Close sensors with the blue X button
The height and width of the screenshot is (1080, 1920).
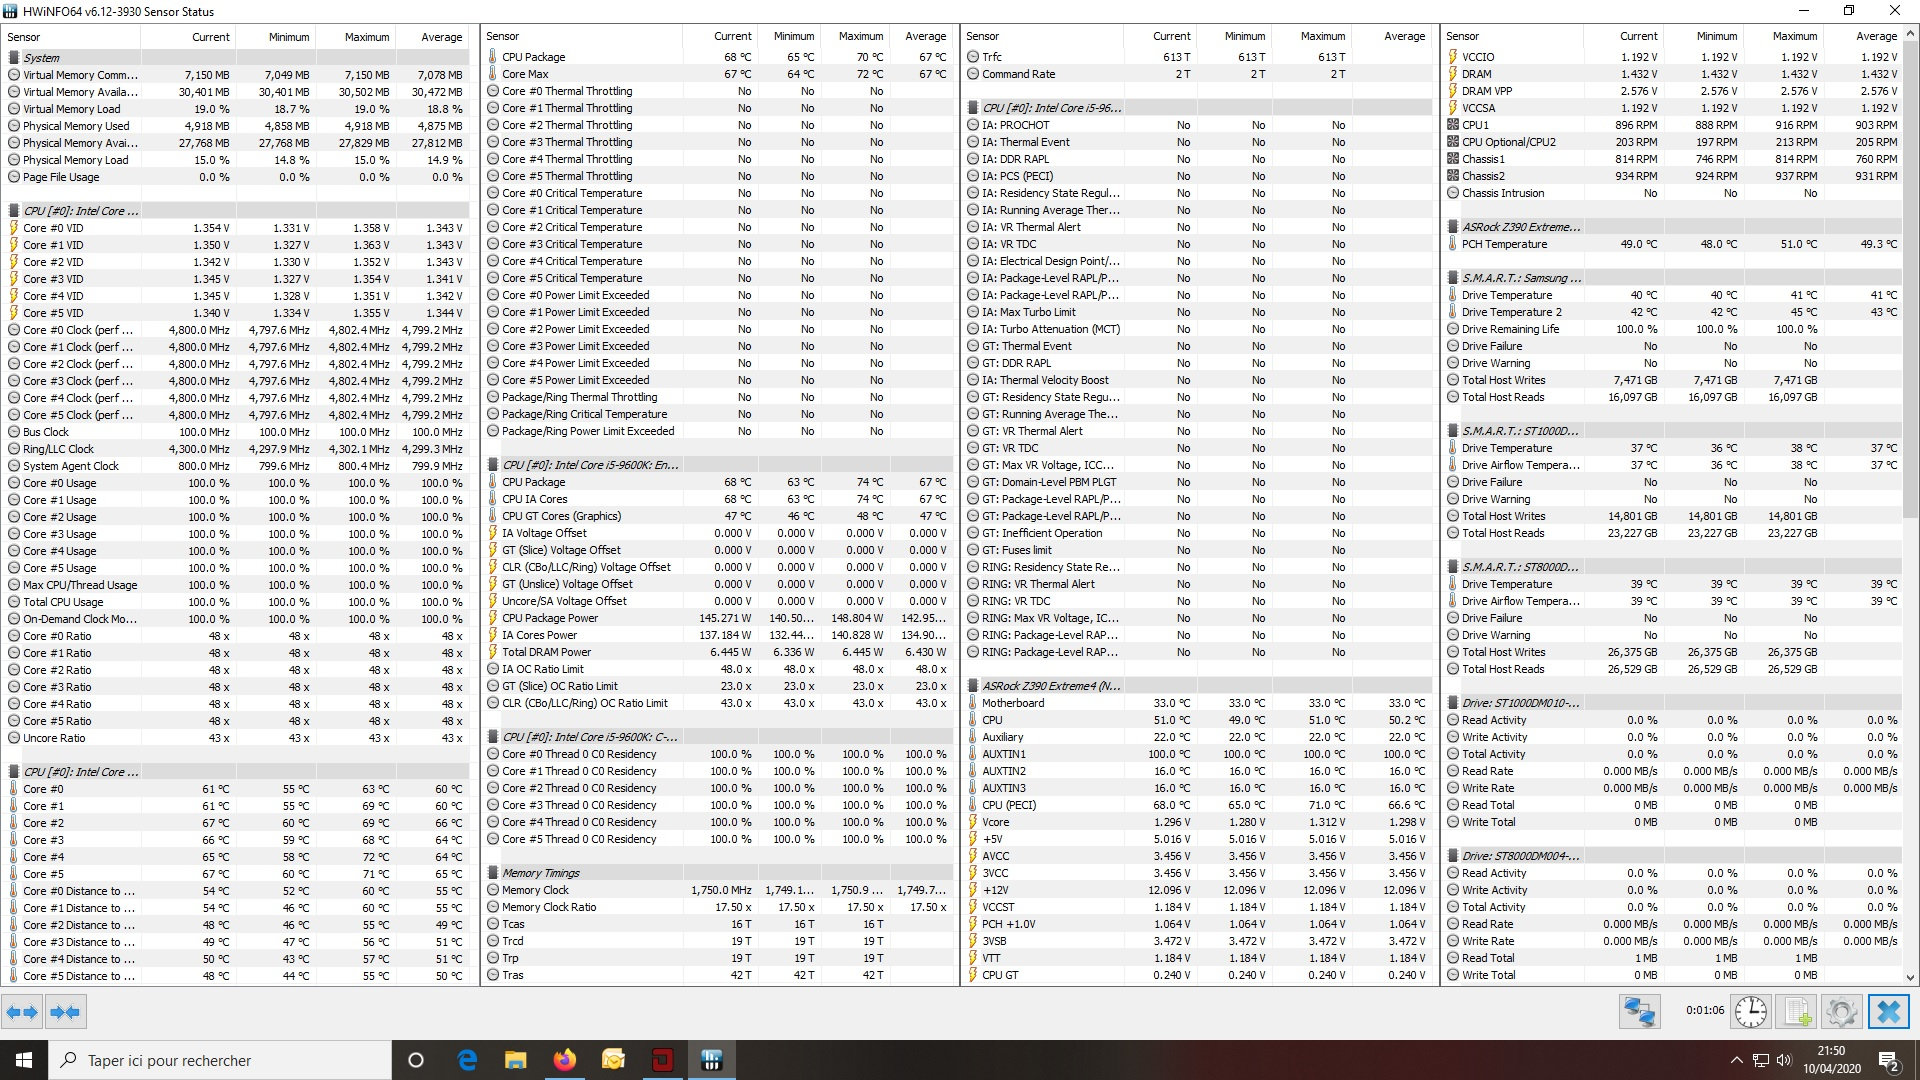1888,1012
